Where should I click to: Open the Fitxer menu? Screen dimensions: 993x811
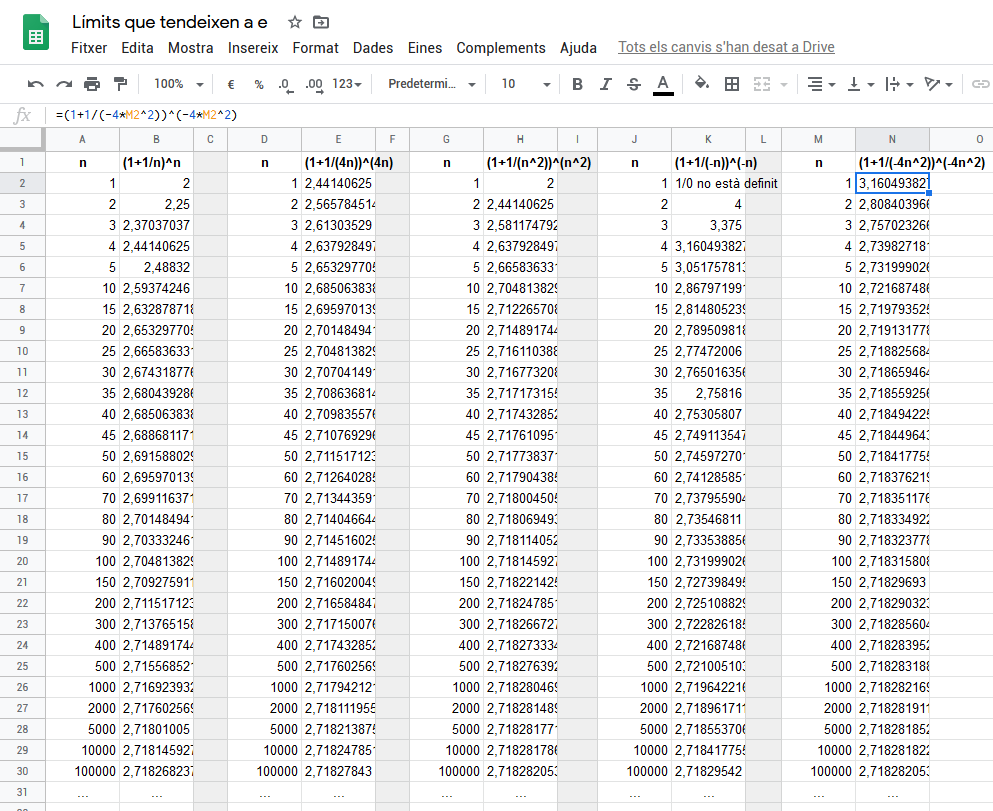89,48
